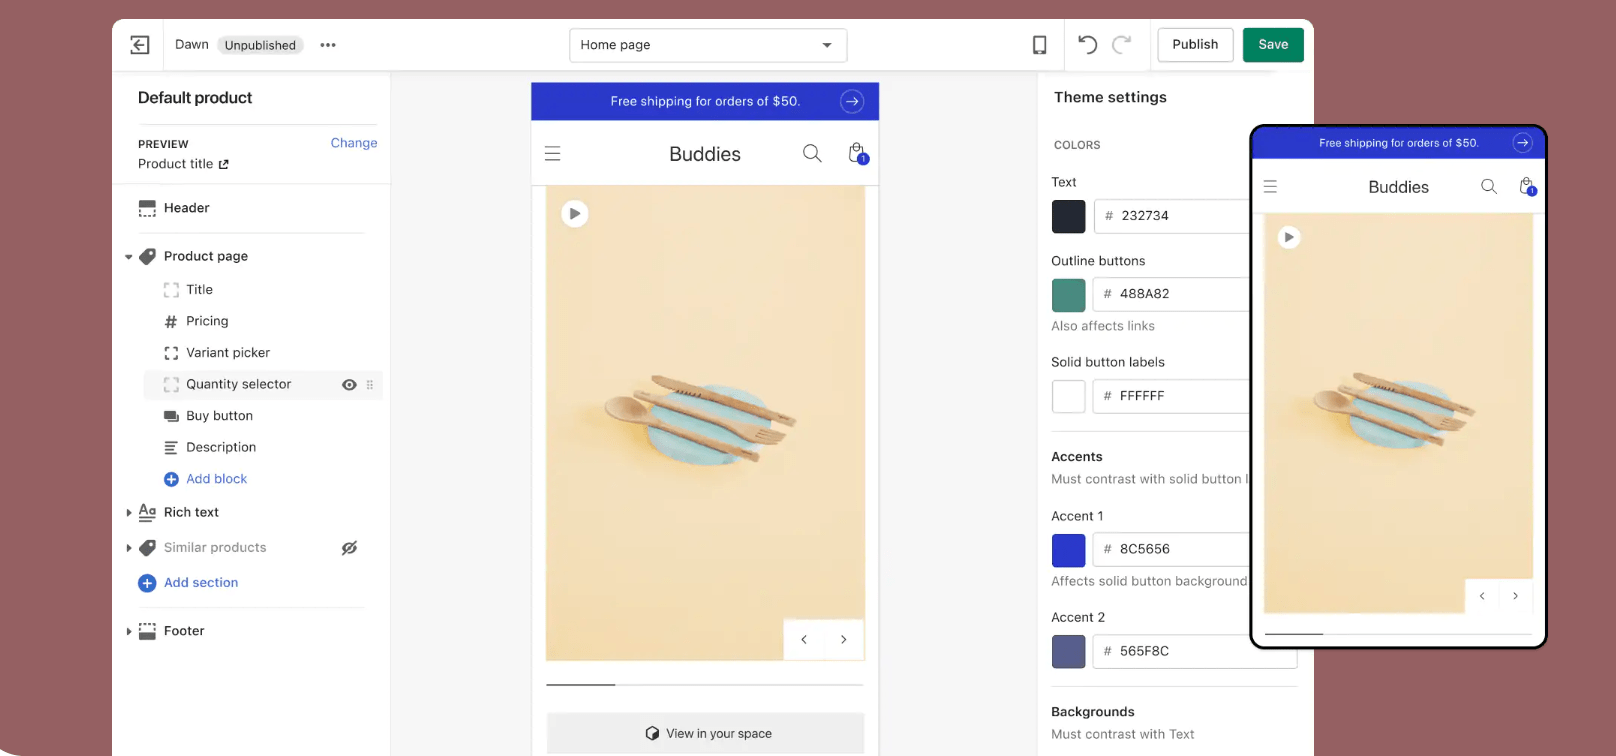Click the search icon in store preview
The height and width of the screenshot is (756, 1616).
tap(812, 153)
